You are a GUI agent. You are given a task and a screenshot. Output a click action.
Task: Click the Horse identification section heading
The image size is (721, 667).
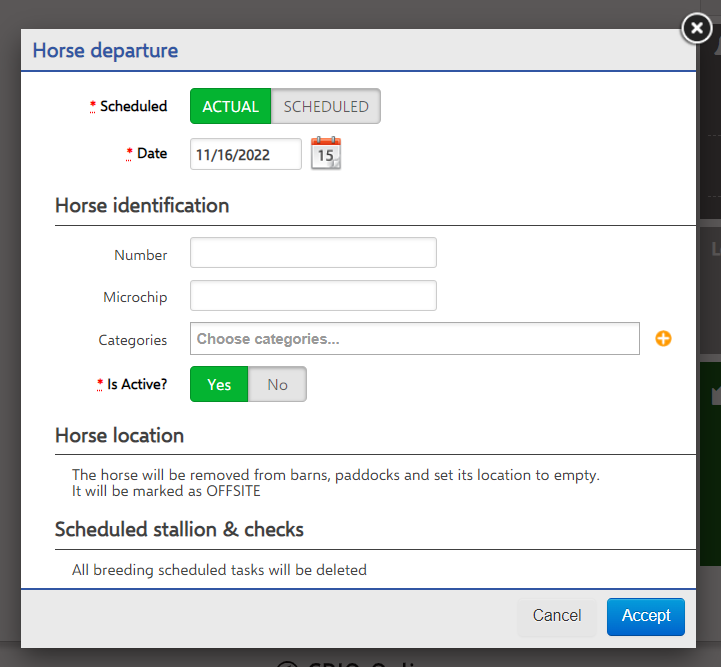(142, 205)
